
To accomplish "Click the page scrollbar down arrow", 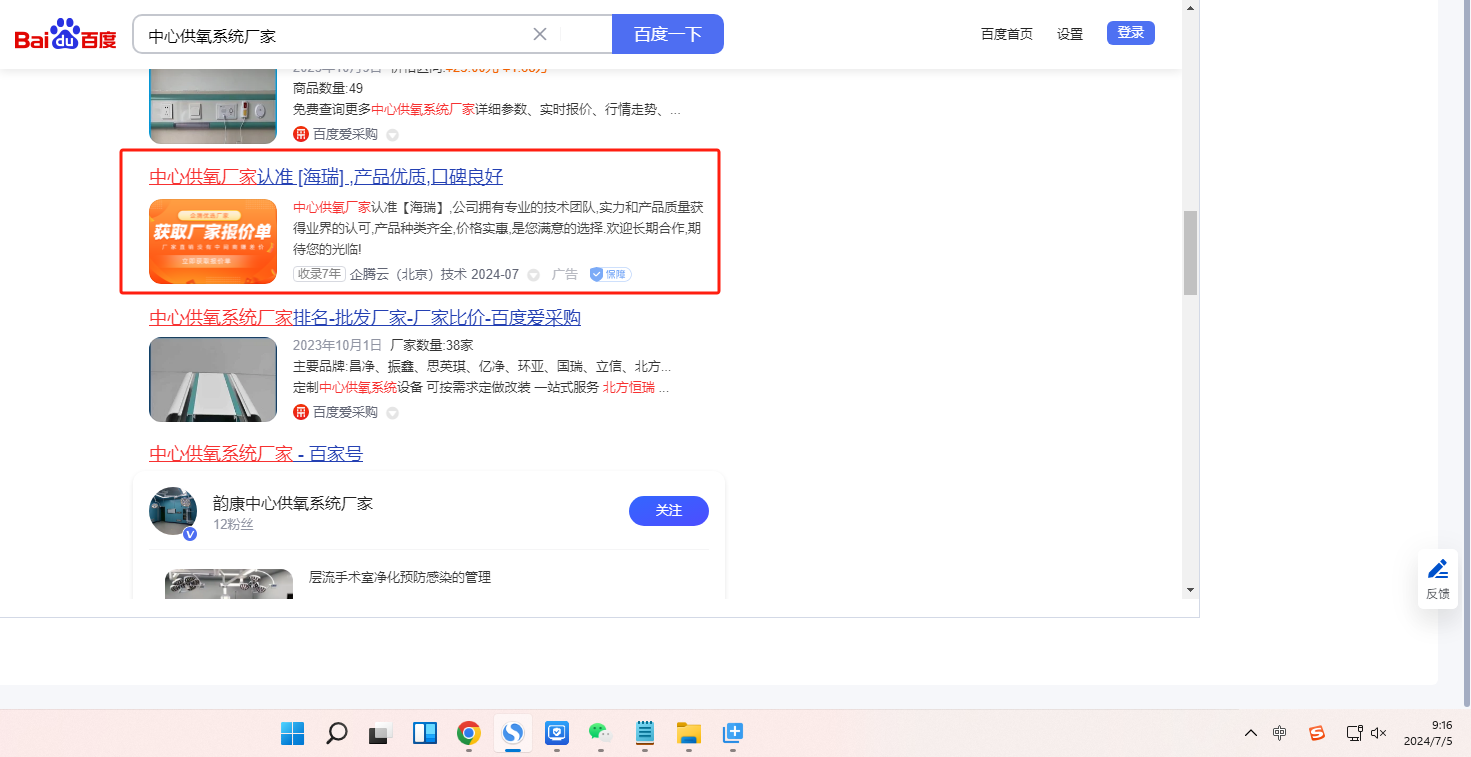I will [1190, 590].
